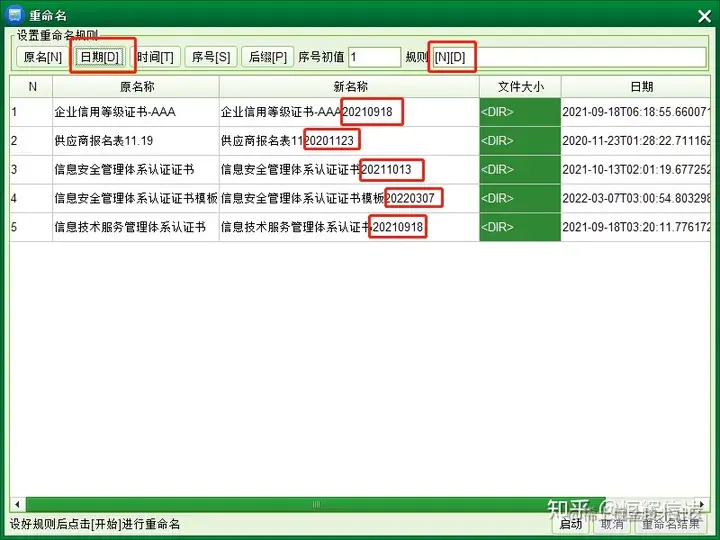Sort by the 文件大小 column header
This screenshot has width=720, height=540.
(520, 87)
